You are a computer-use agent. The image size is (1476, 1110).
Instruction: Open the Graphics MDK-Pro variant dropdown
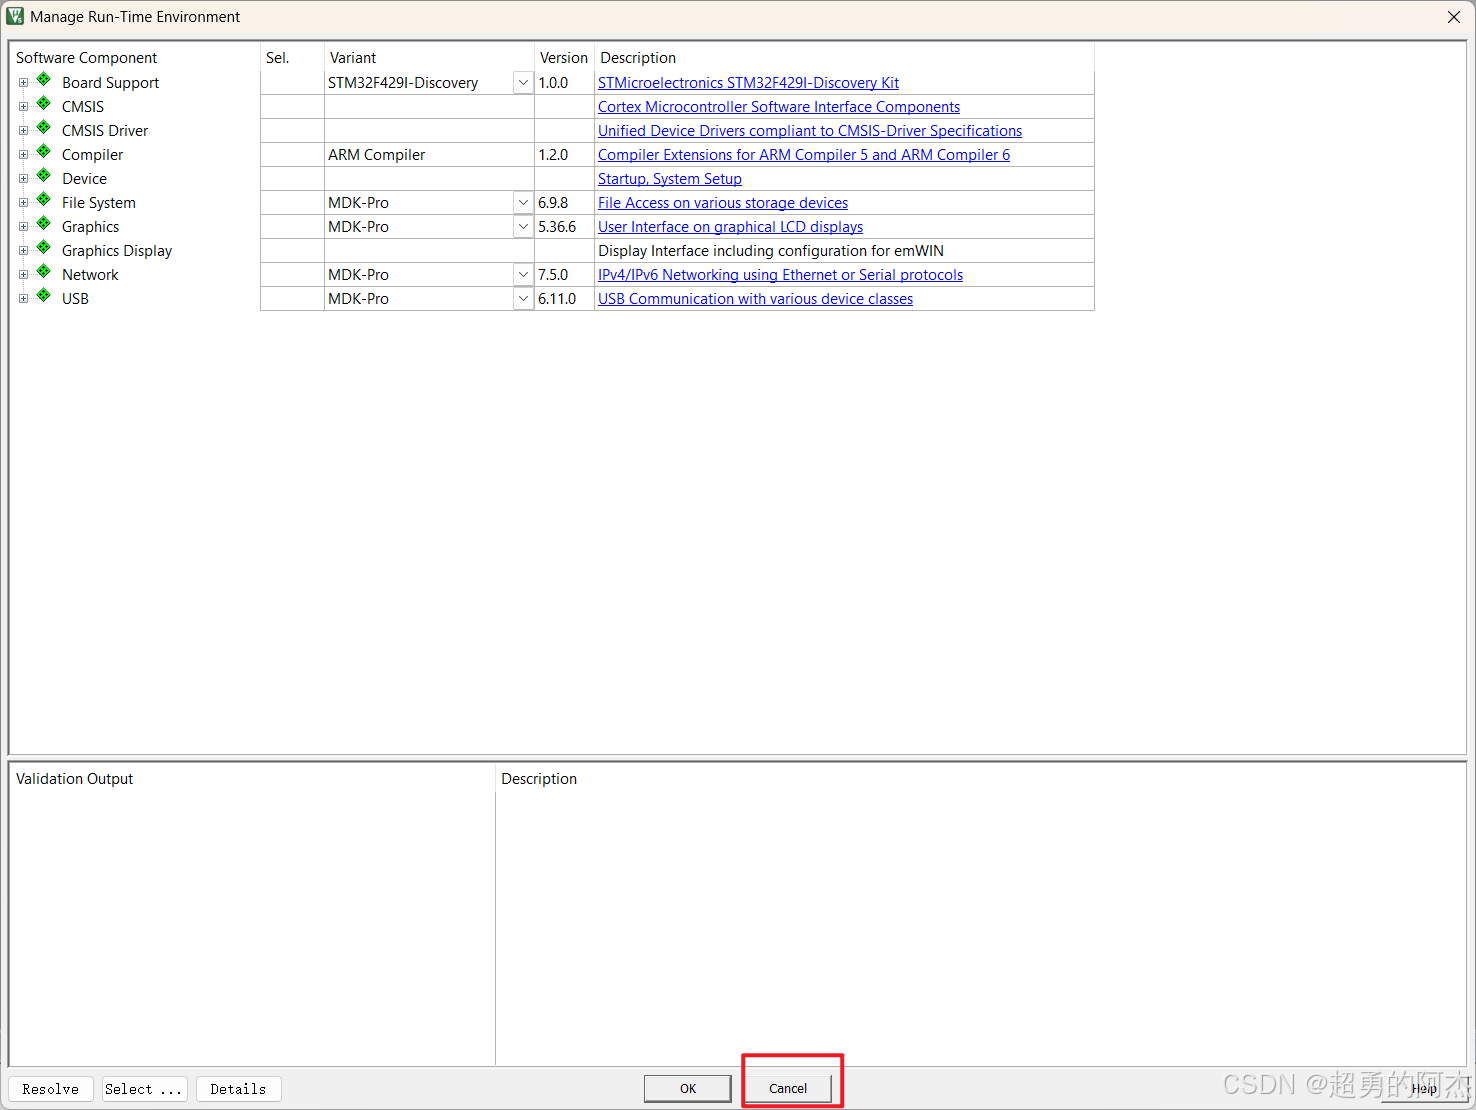[x=523, y=227]
